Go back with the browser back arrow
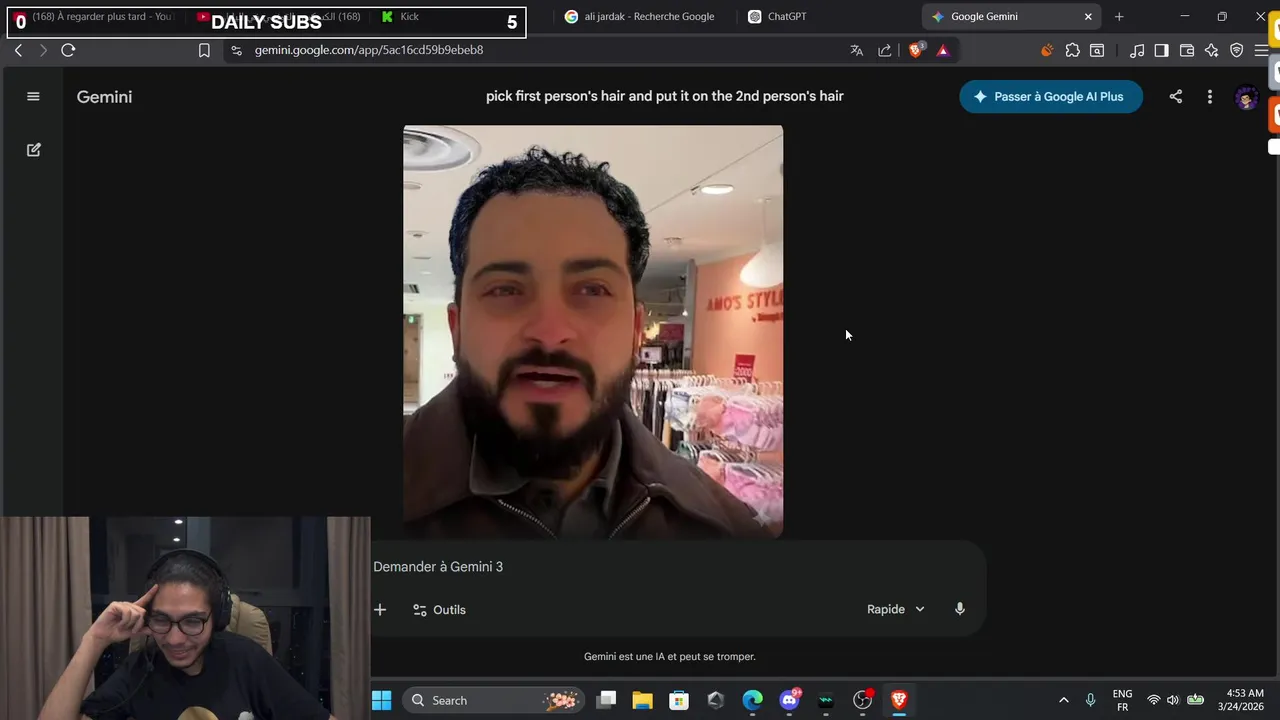 tap(18, 50)
